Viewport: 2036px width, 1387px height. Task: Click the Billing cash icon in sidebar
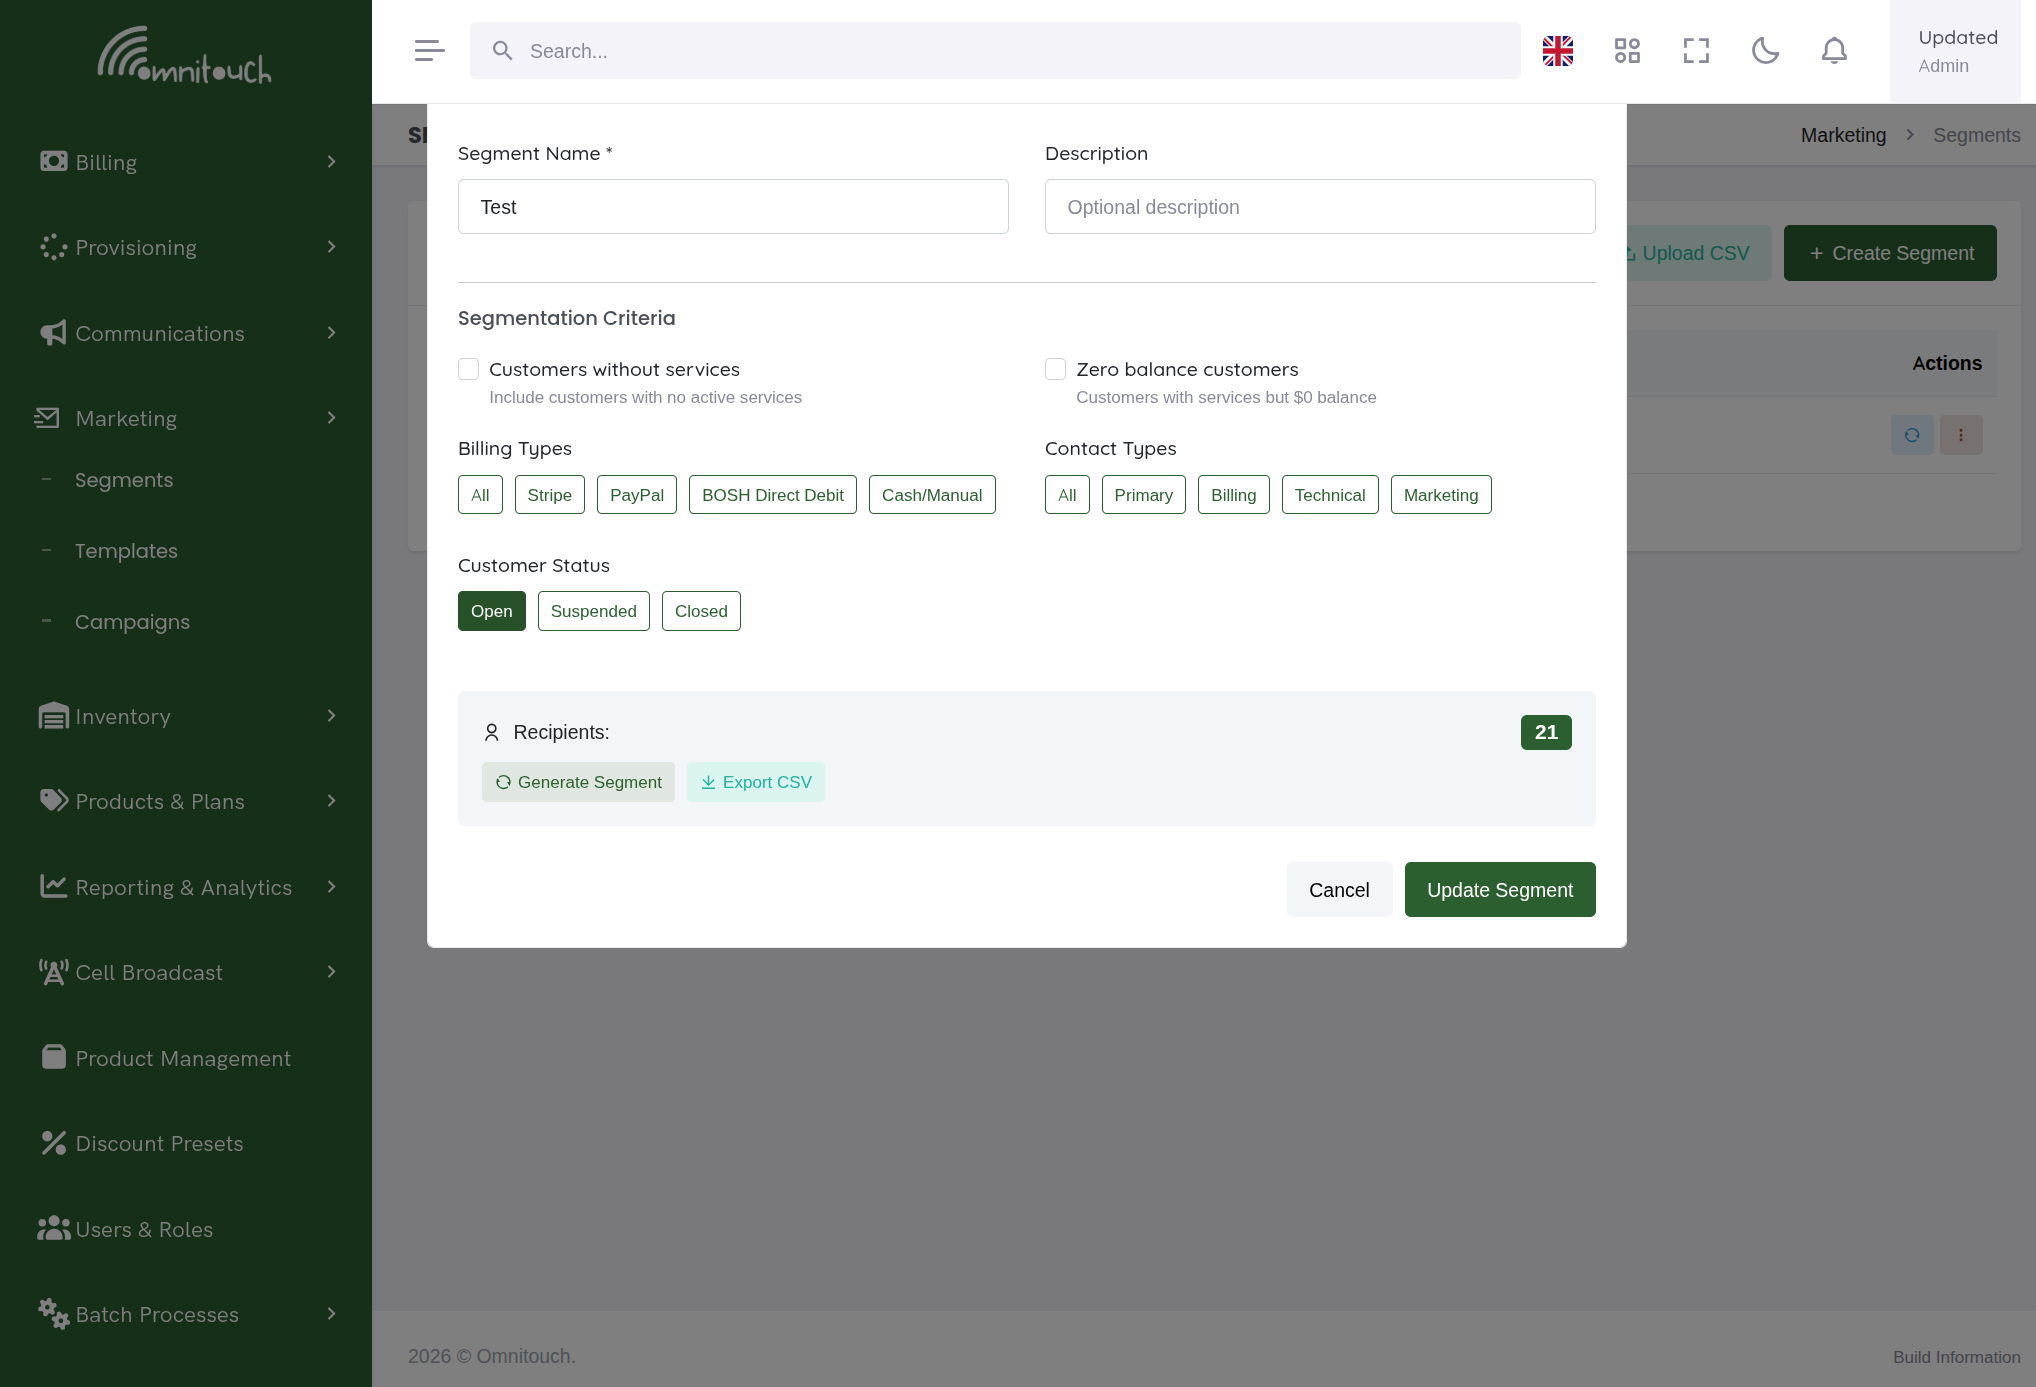pos(54,161)
